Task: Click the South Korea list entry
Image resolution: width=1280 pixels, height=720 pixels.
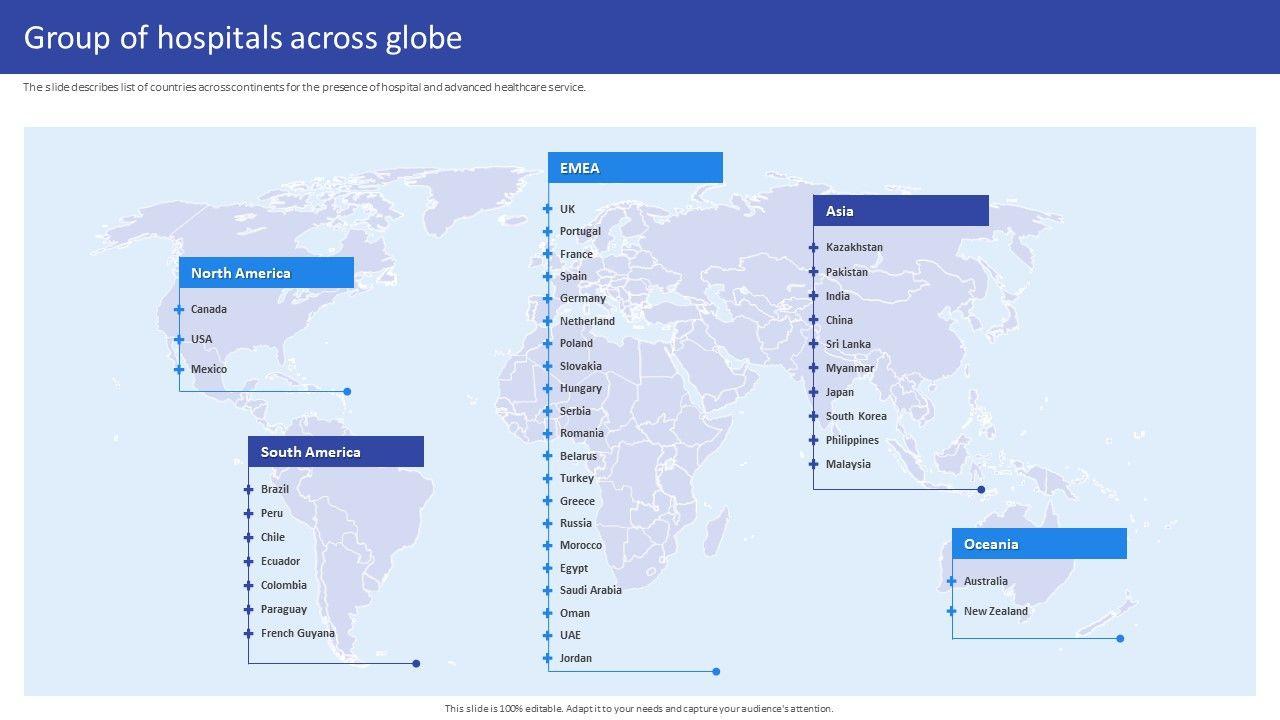Action: coord(856,417)
